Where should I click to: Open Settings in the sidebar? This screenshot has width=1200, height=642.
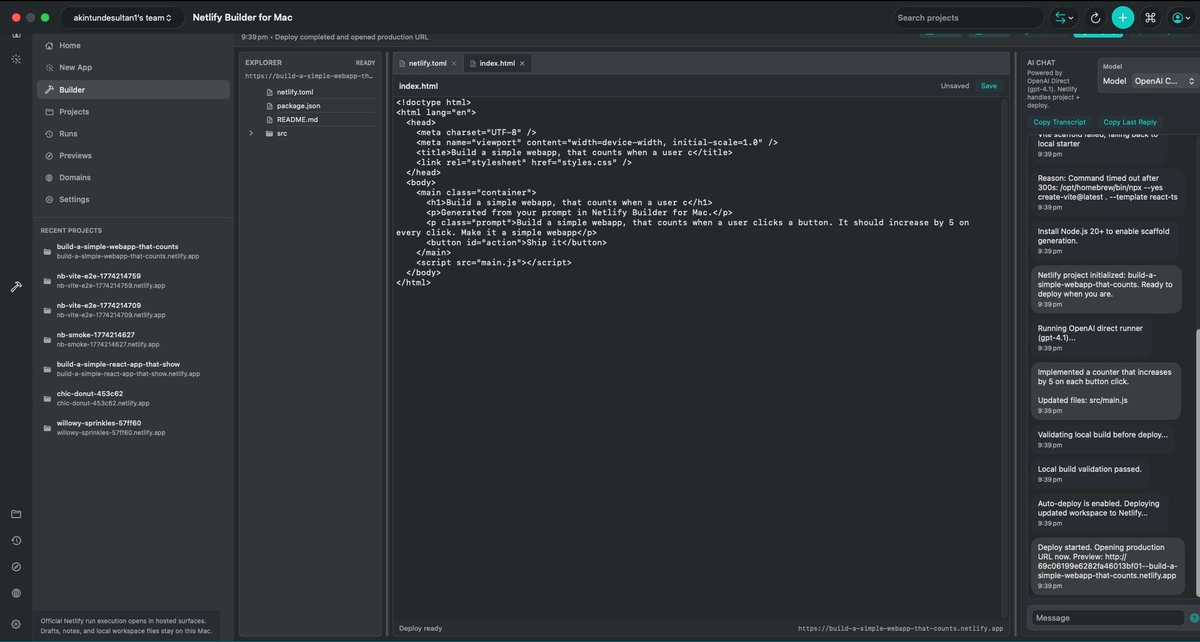[x=133, y=199]
